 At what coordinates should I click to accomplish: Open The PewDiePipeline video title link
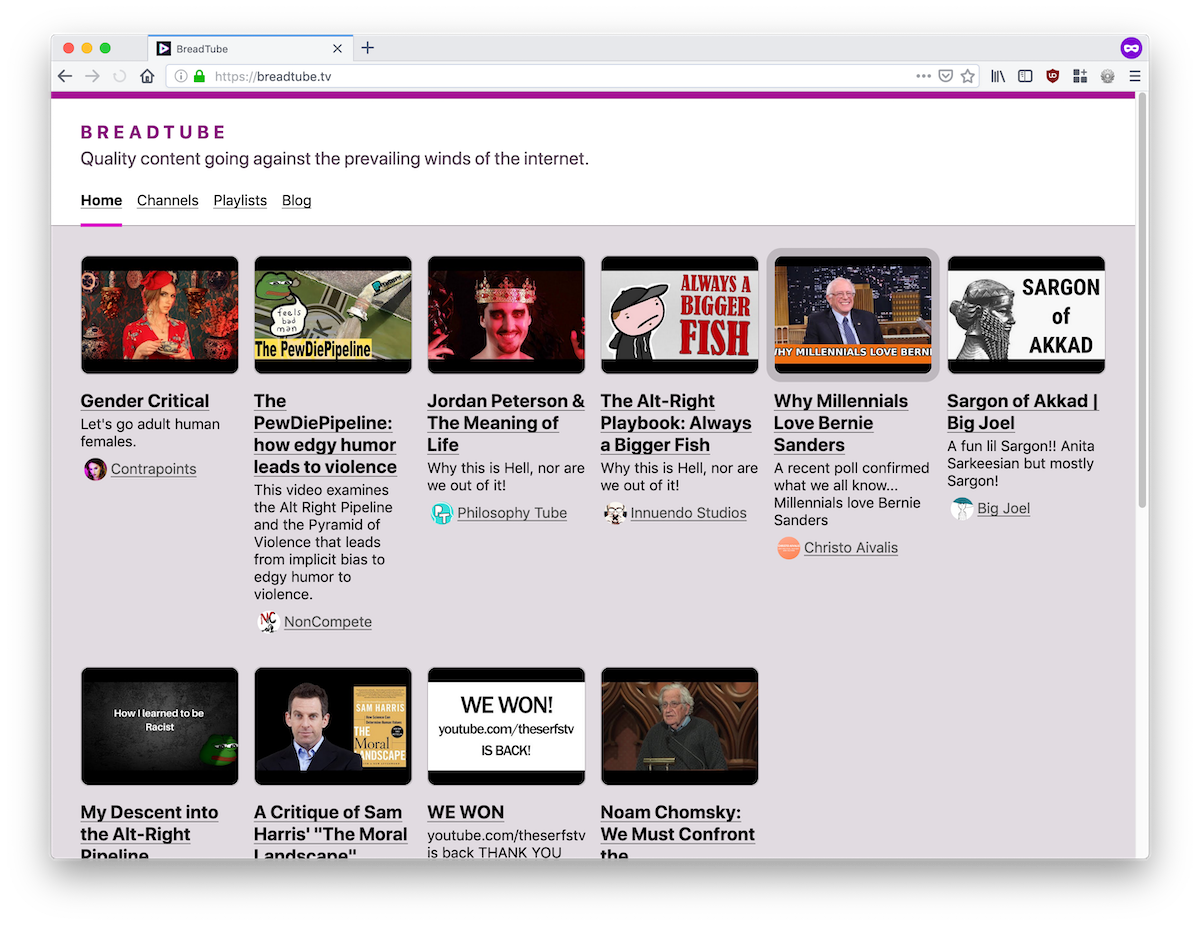pyautogui.click(x=325, y=434)
